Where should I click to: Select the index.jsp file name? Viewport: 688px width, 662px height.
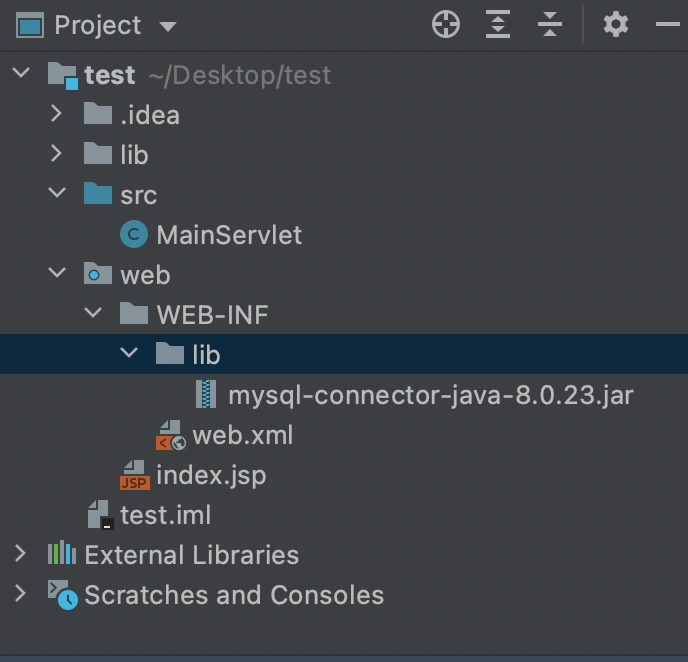pyautogui.click(x=211, y=476)
